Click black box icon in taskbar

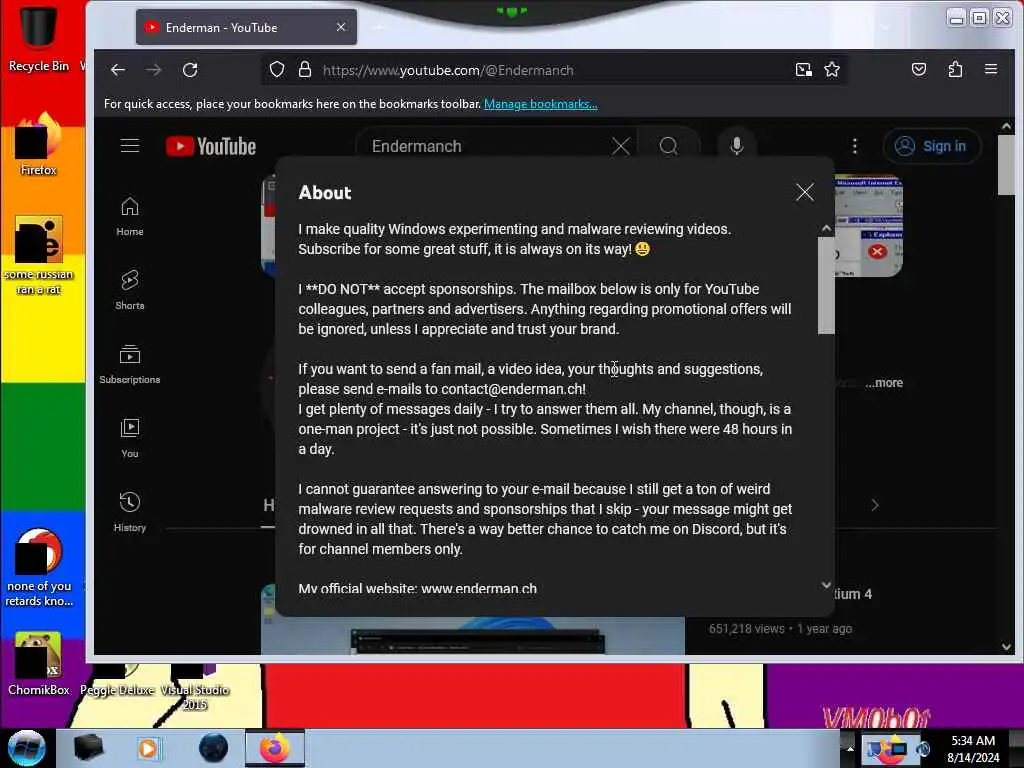88,748
